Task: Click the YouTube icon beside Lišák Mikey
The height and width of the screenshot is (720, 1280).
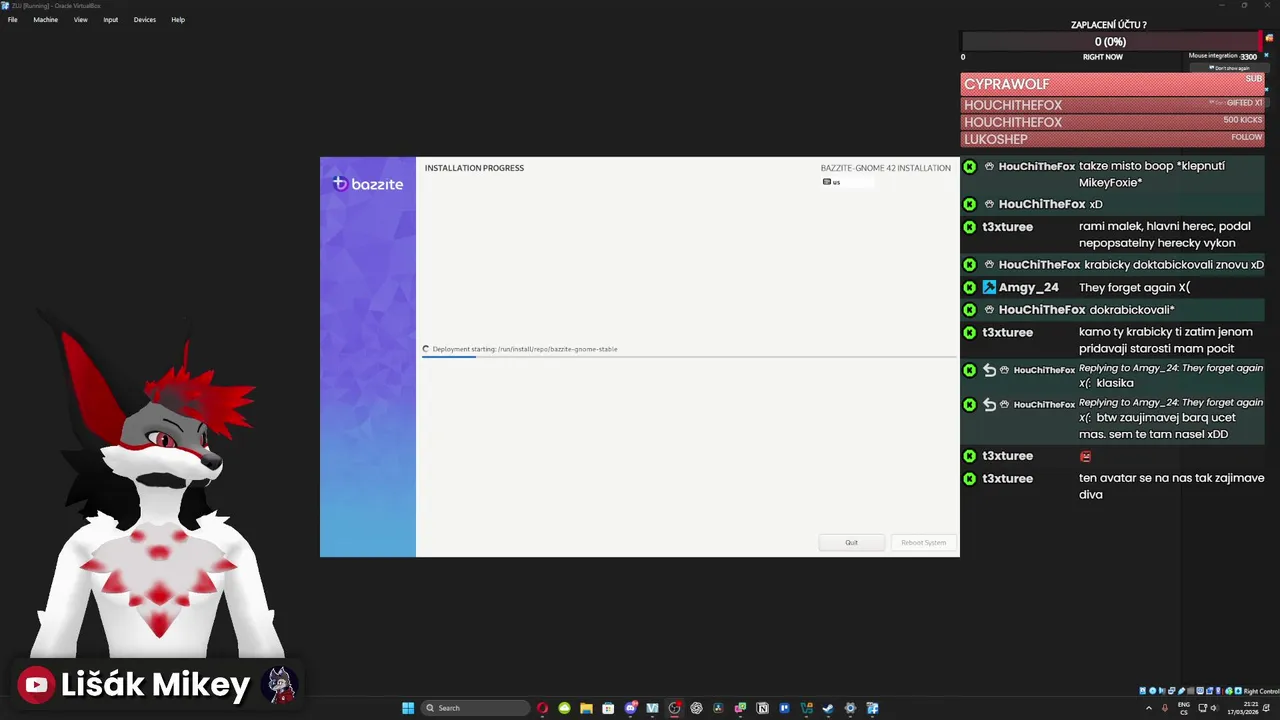Action: [x=36, y=685]
